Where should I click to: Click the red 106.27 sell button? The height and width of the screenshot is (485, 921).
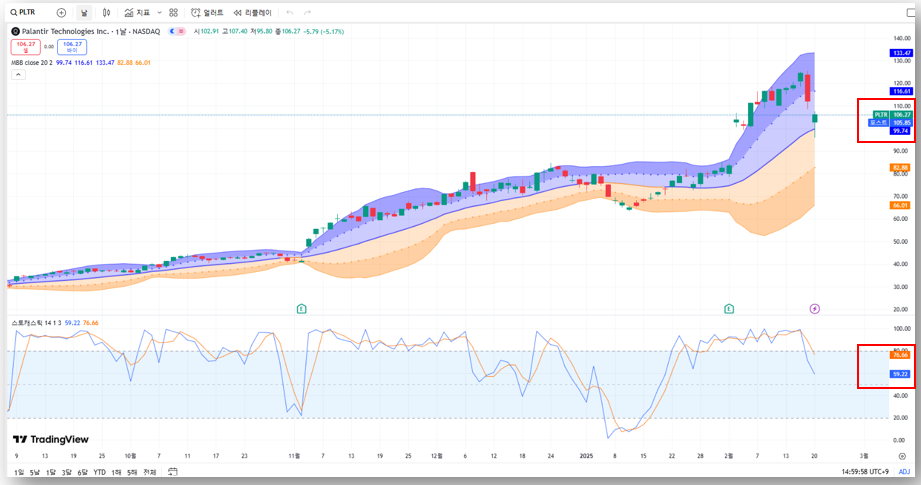click(25, 47)
